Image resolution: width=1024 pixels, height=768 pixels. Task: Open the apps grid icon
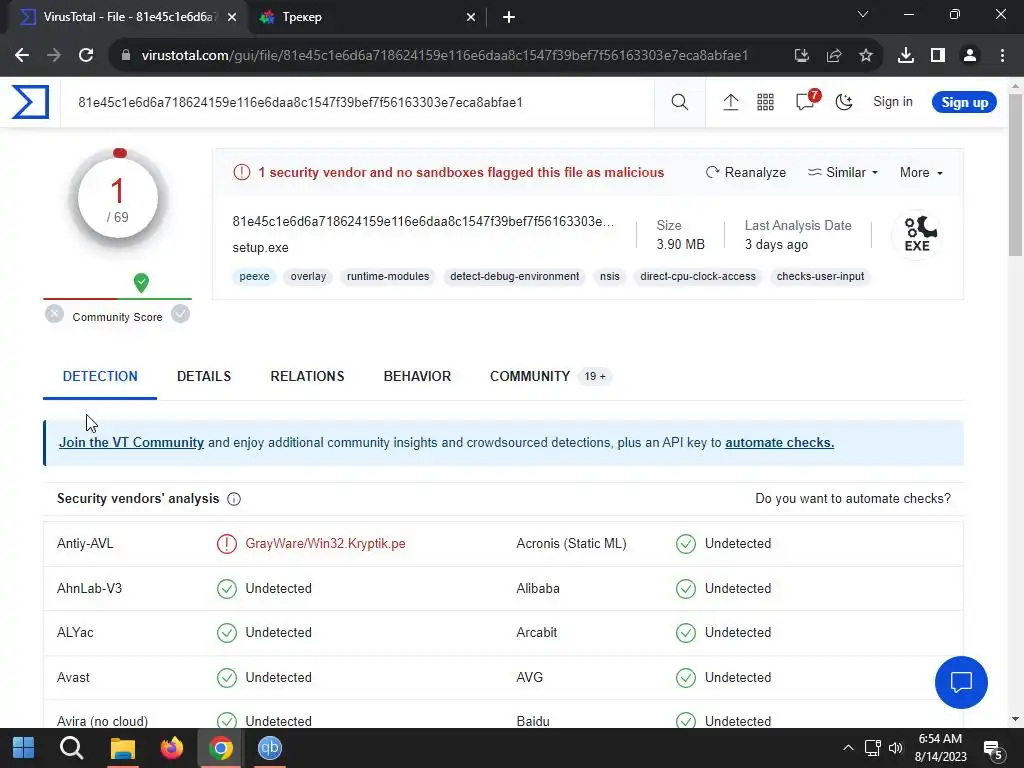(x=765, y=102)
